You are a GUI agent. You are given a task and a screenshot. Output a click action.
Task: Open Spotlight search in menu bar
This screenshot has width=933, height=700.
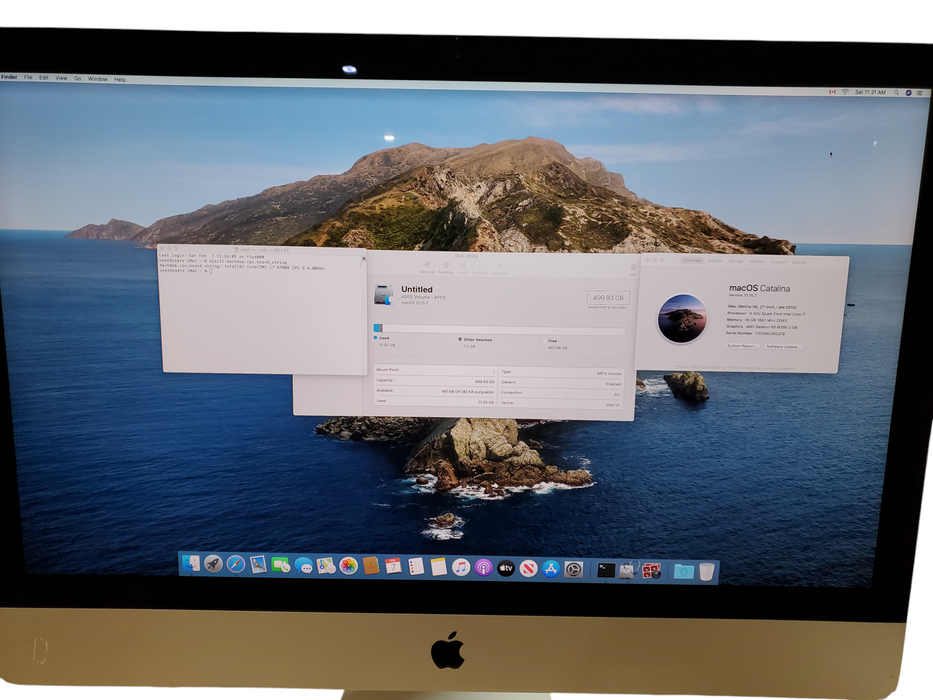coord(896,92)
